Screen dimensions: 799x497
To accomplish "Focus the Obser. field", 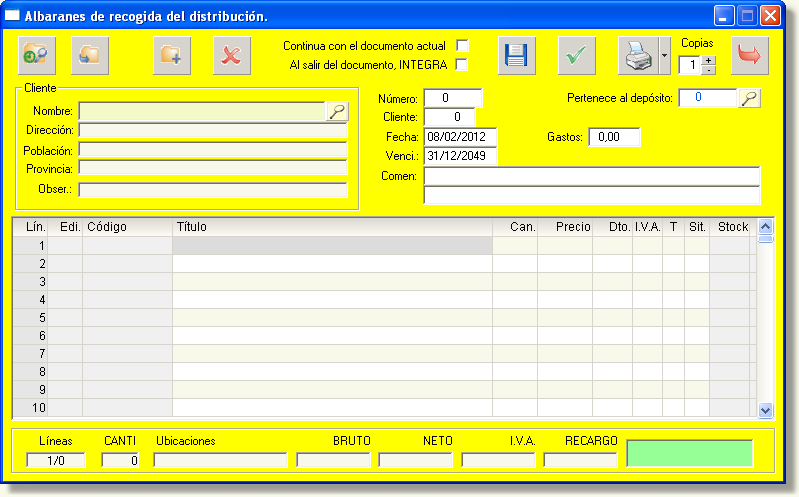I will pos(213,190).
